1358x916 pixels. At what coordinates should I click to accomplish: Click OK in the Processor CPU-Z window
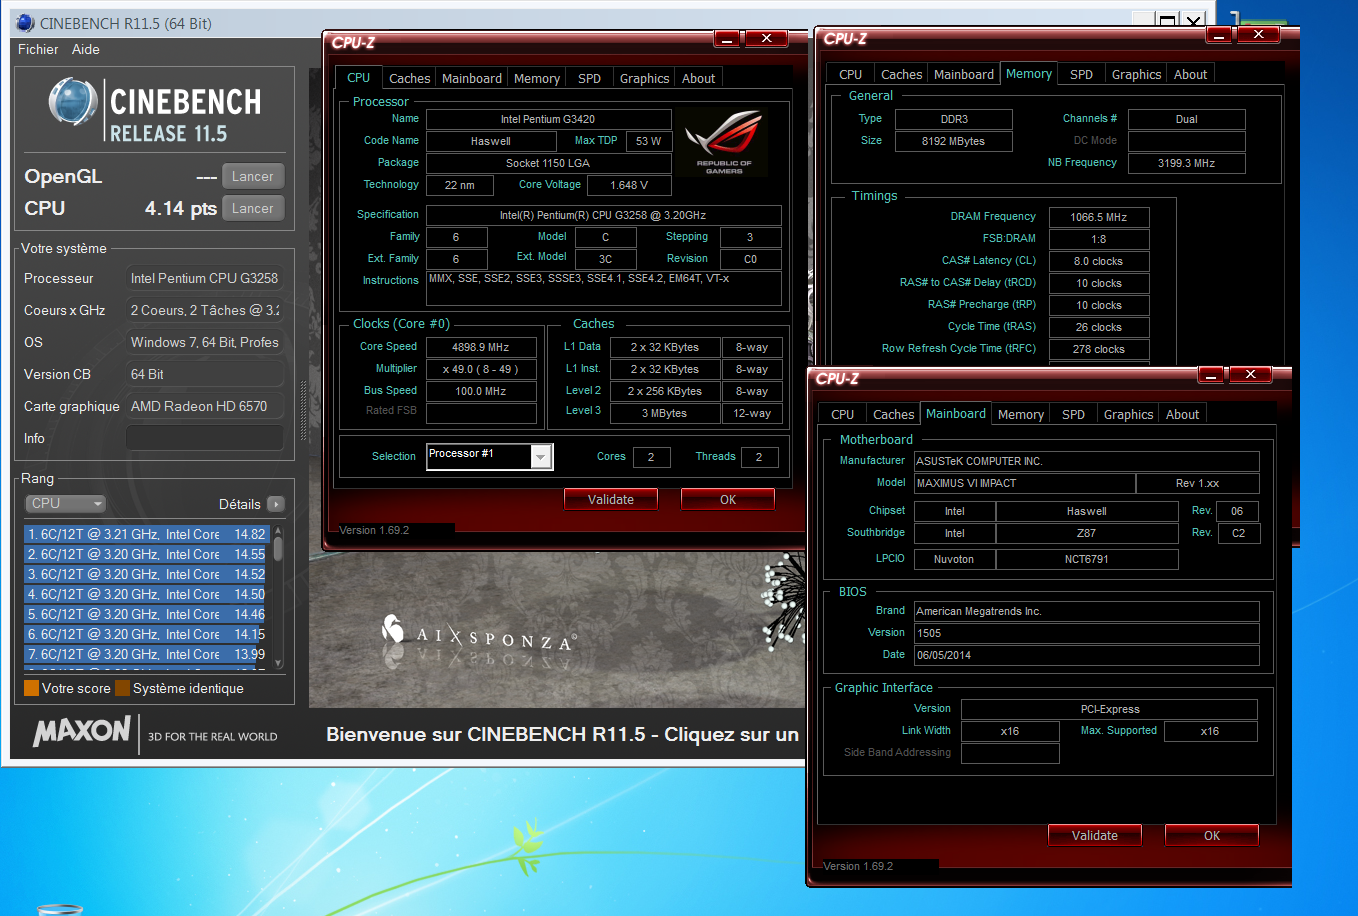tap(728, 499)
